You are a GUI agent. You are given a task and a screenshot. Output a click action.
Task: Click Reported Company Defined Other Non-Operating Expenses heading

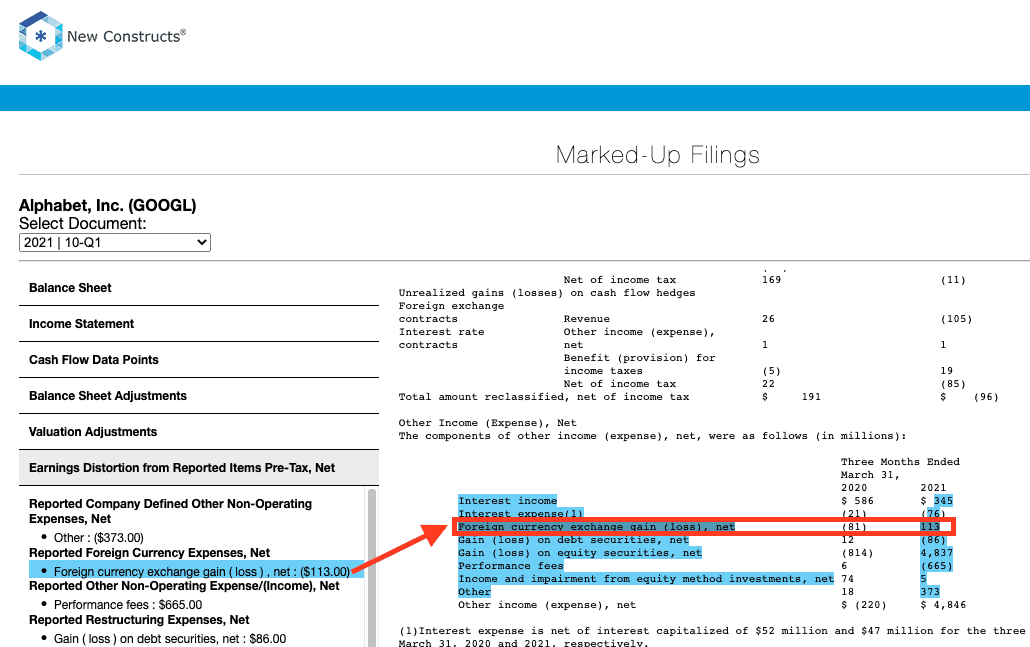tap(170, 511)
